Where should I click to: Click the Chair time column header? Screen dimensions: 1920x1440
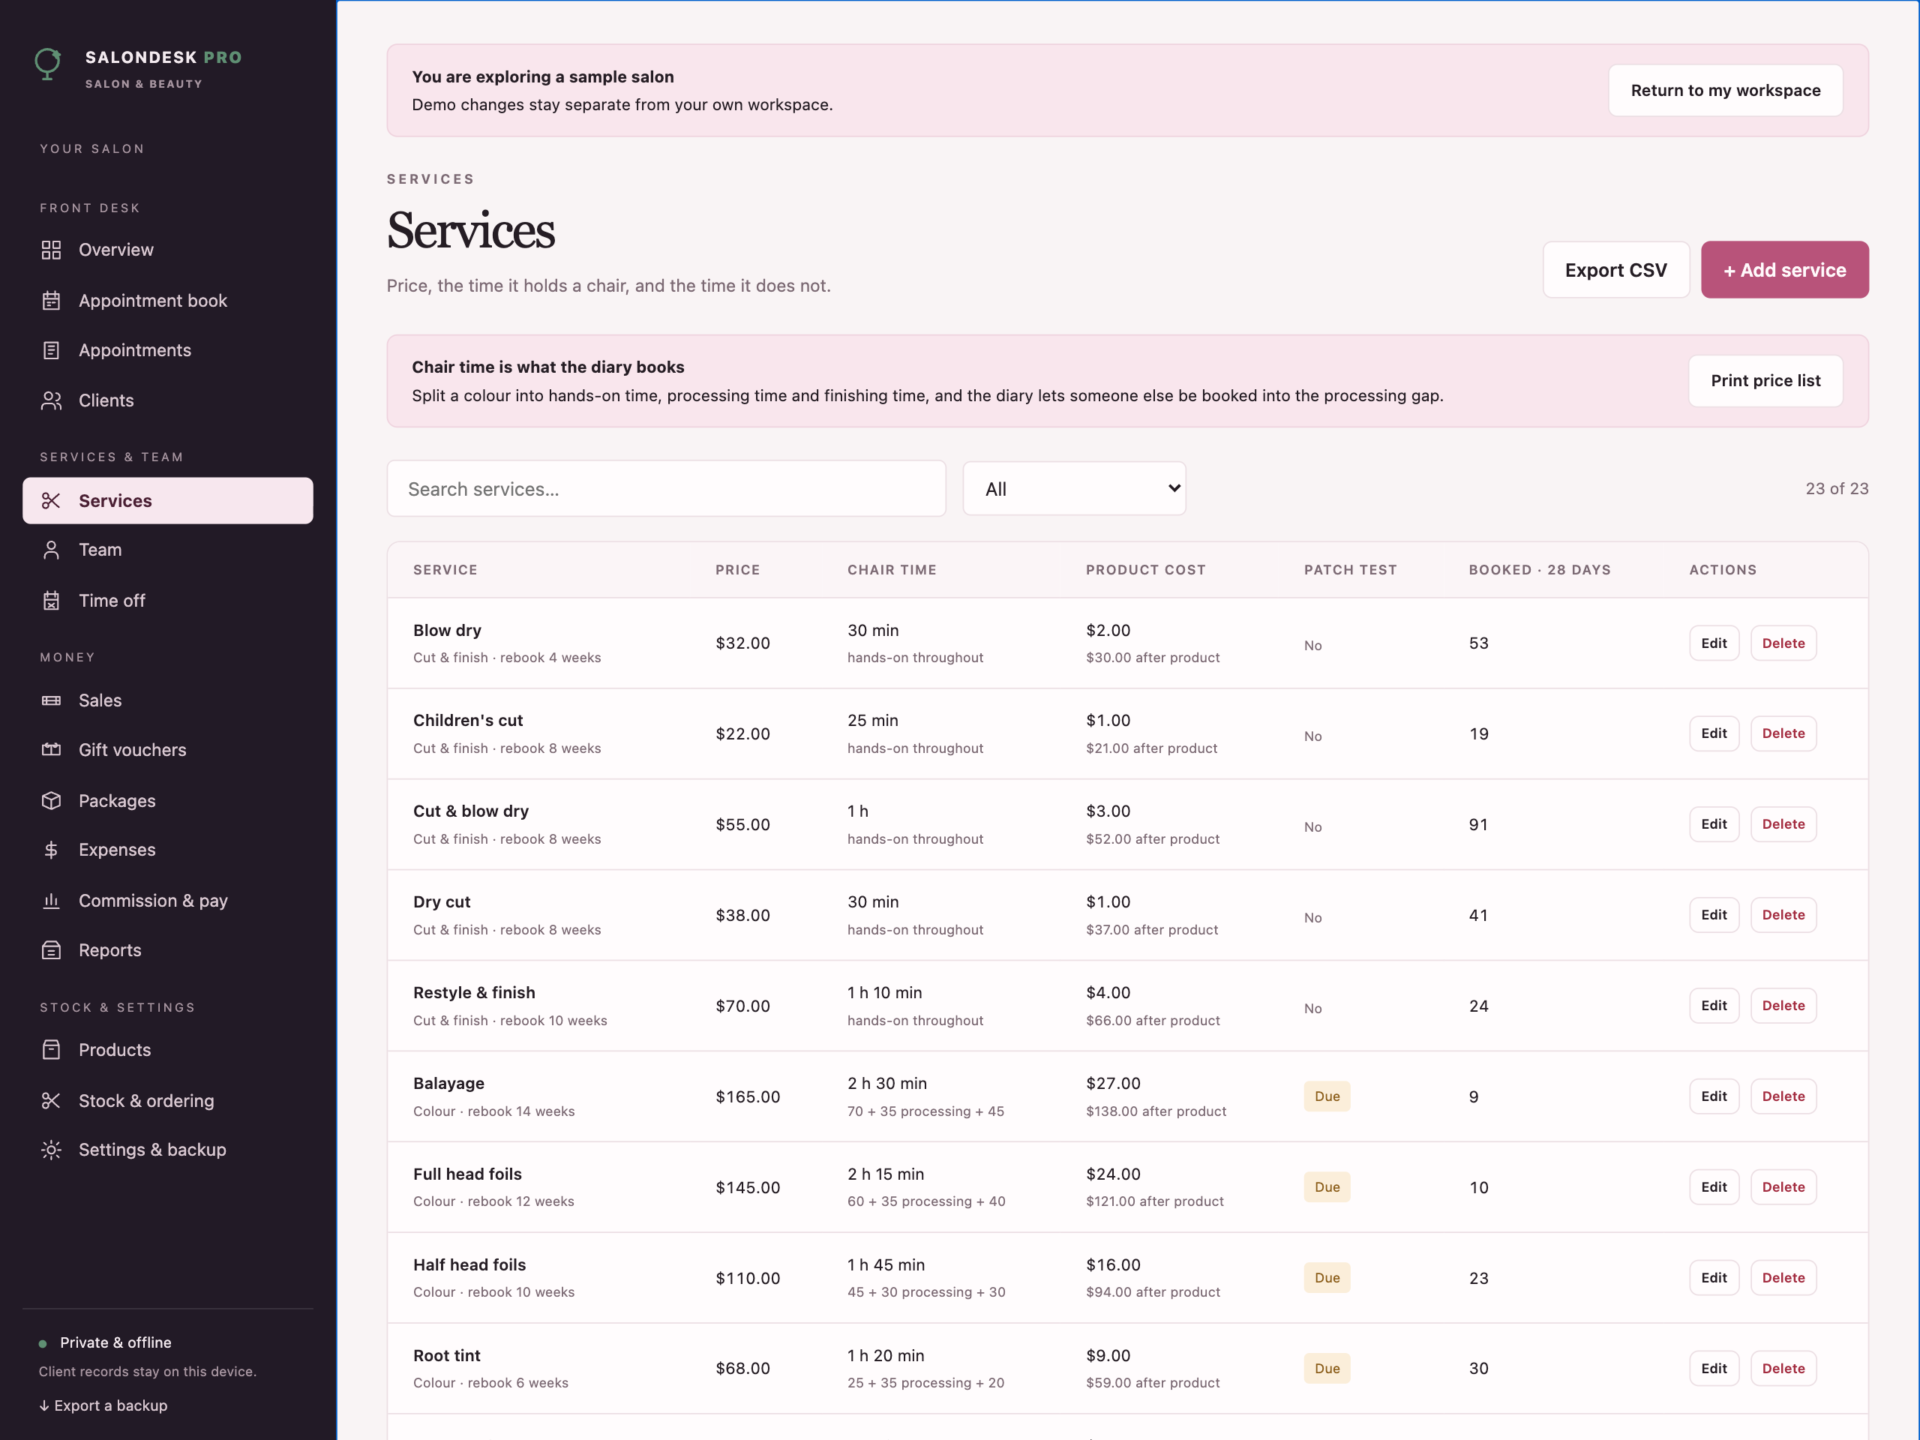tap(892, 570)
